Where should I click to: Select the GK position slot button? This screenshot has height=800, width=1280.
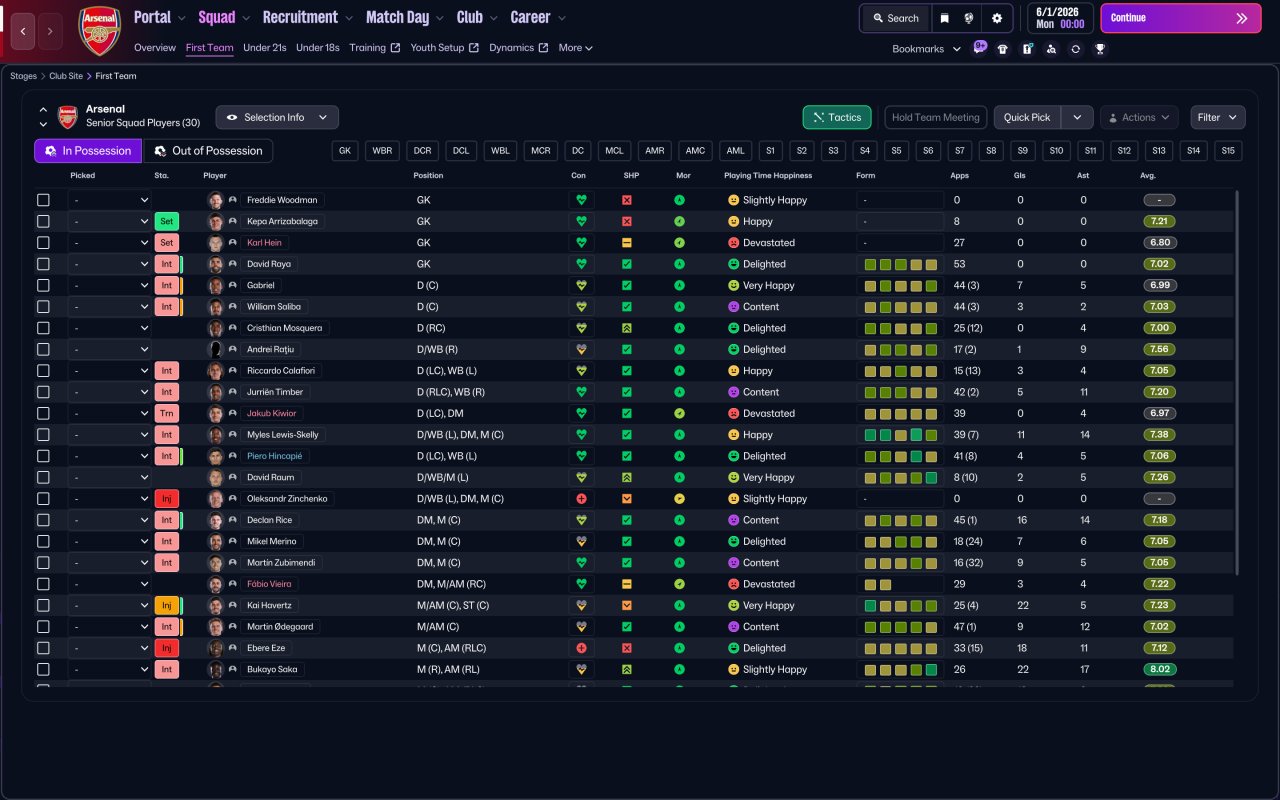[345, 151]
